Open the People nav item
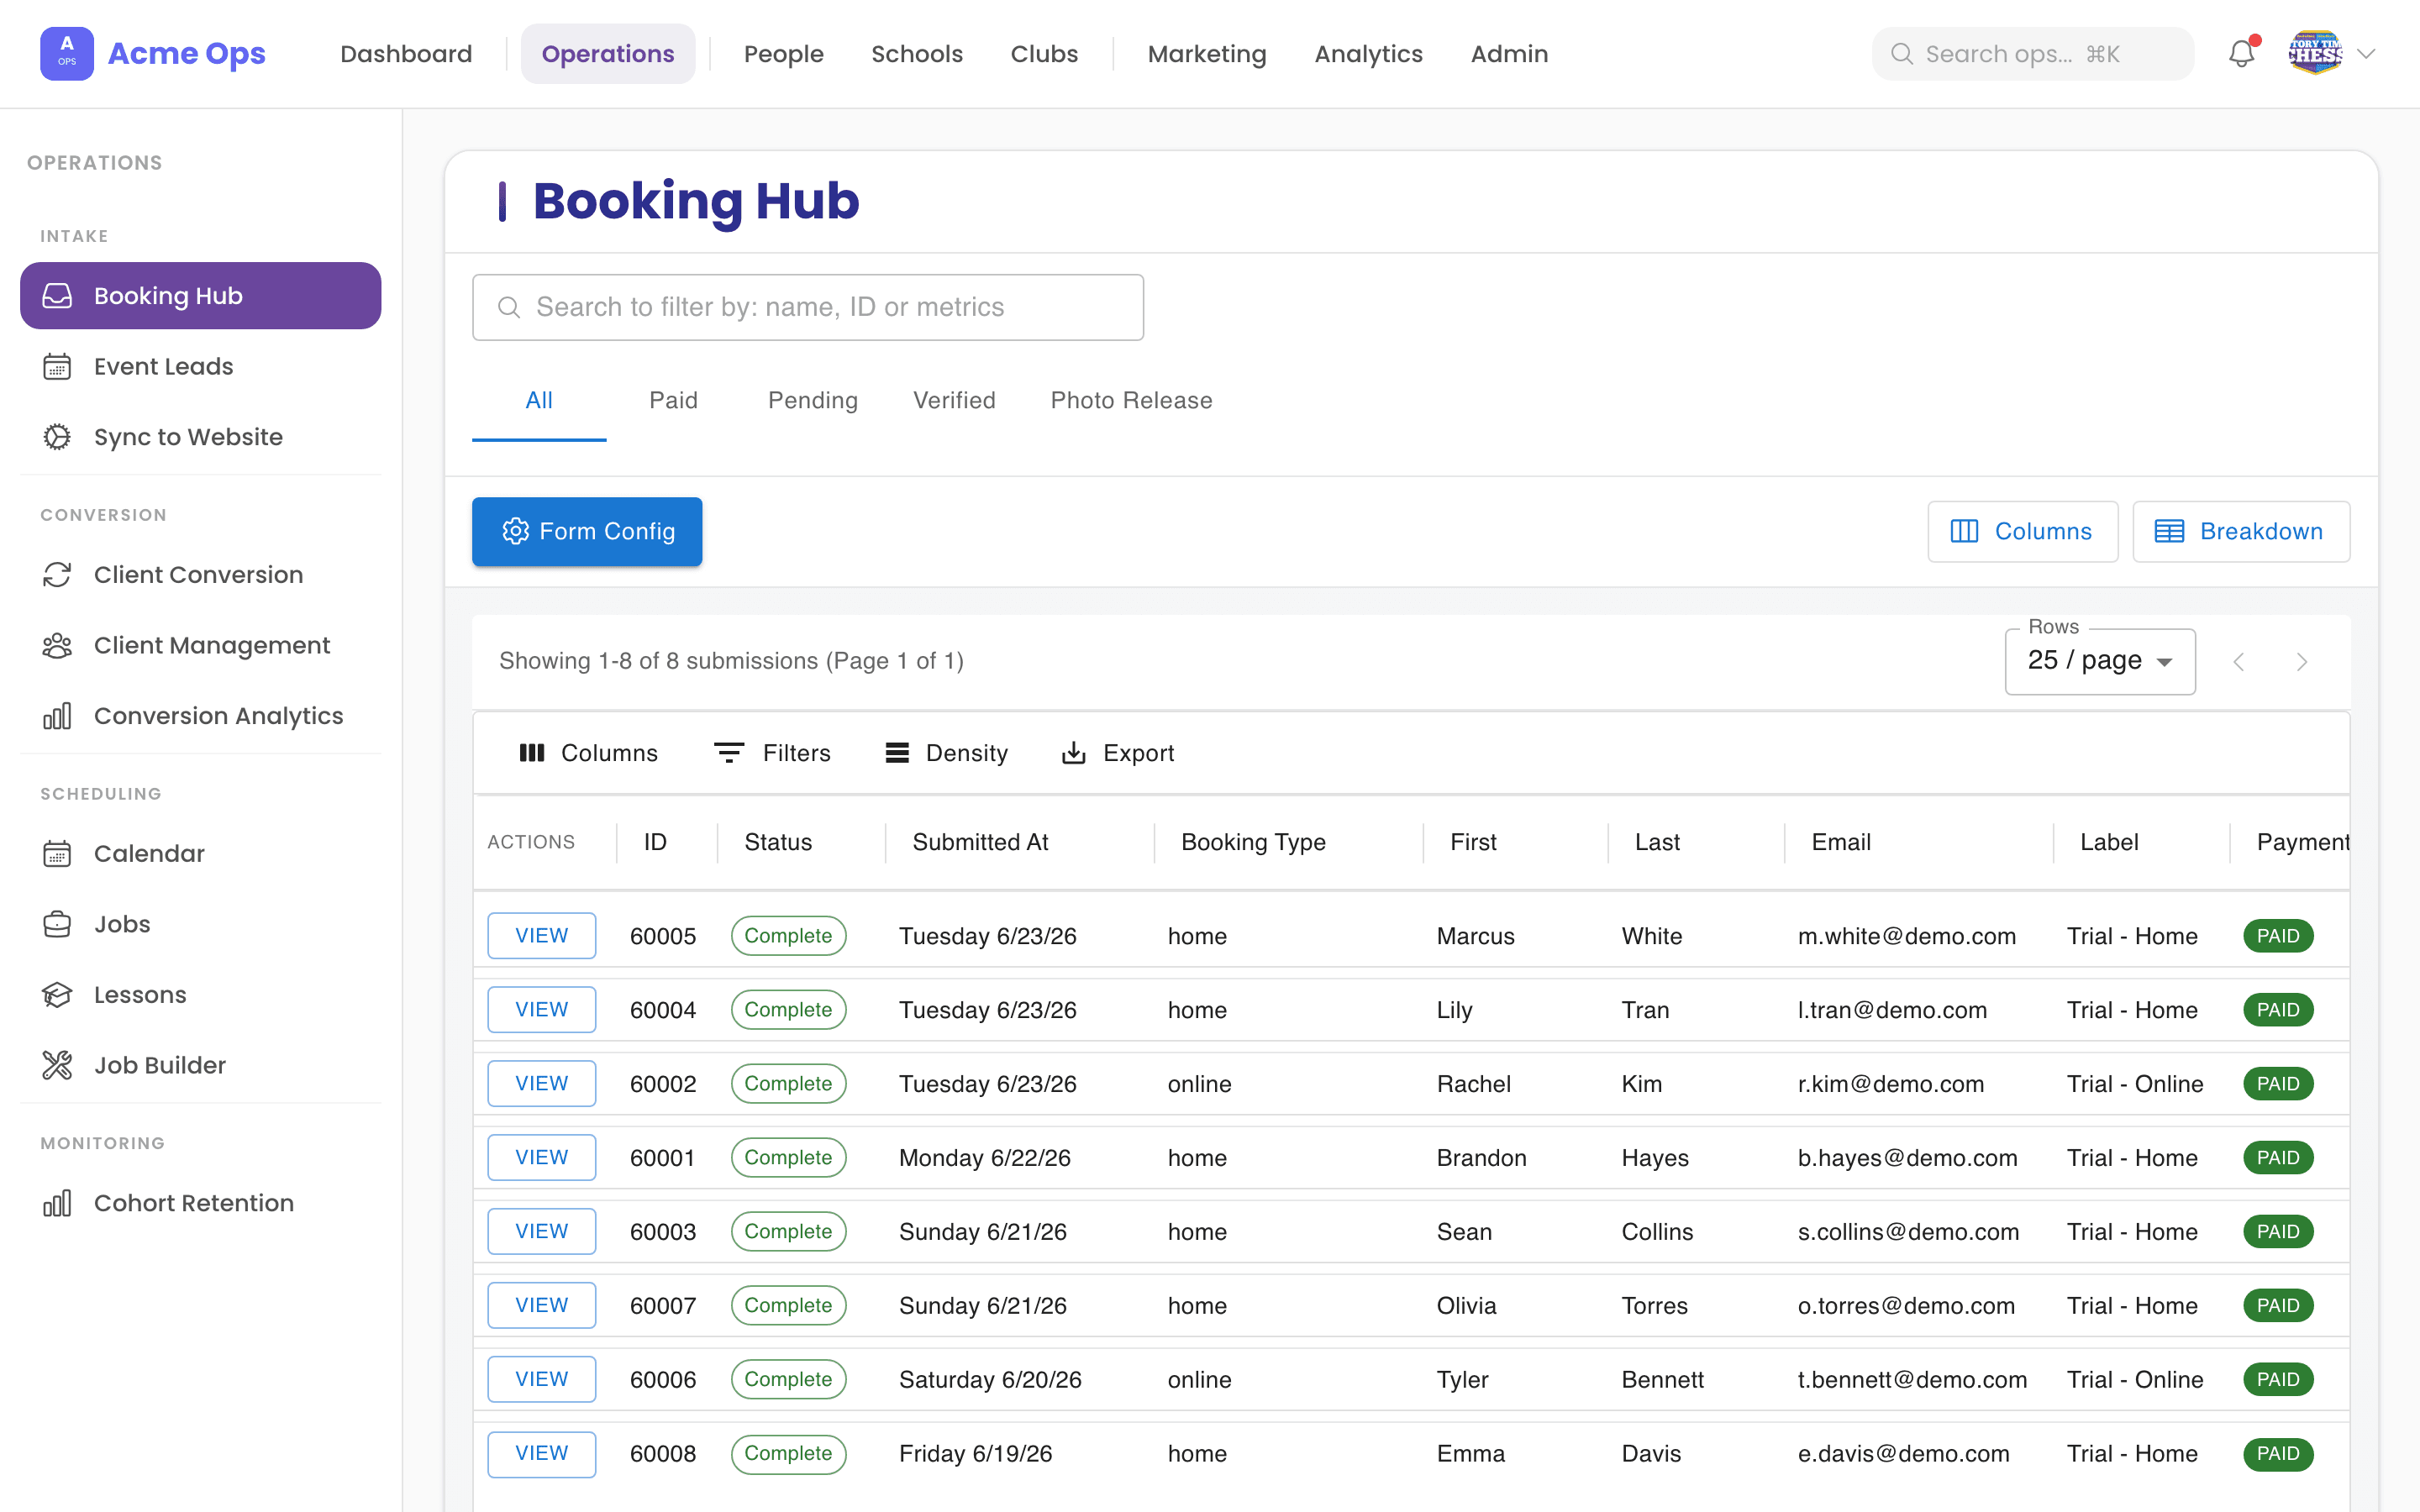Screen dimensions: 2420x1512 tap(783, 54)
